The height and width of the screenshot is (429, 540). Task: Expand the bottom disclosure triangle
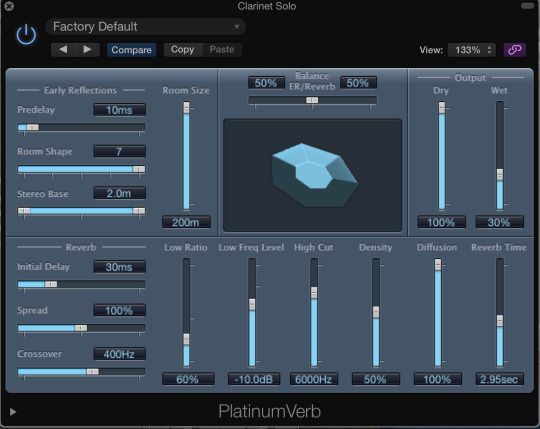pos(13,412)
